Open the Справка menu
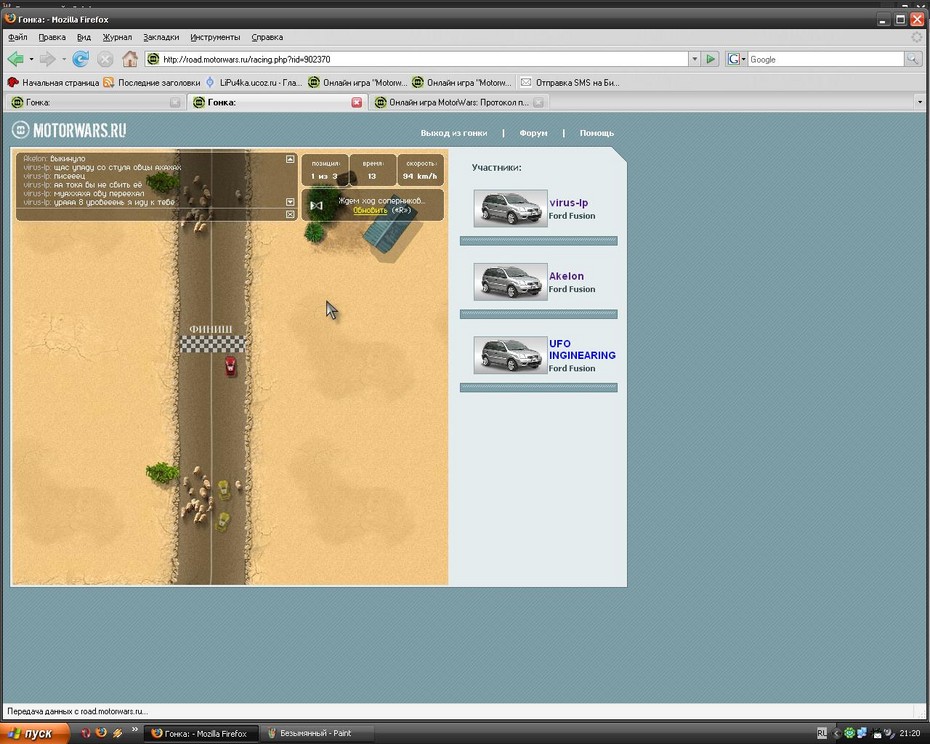930x744 pixels. [267, 37]
